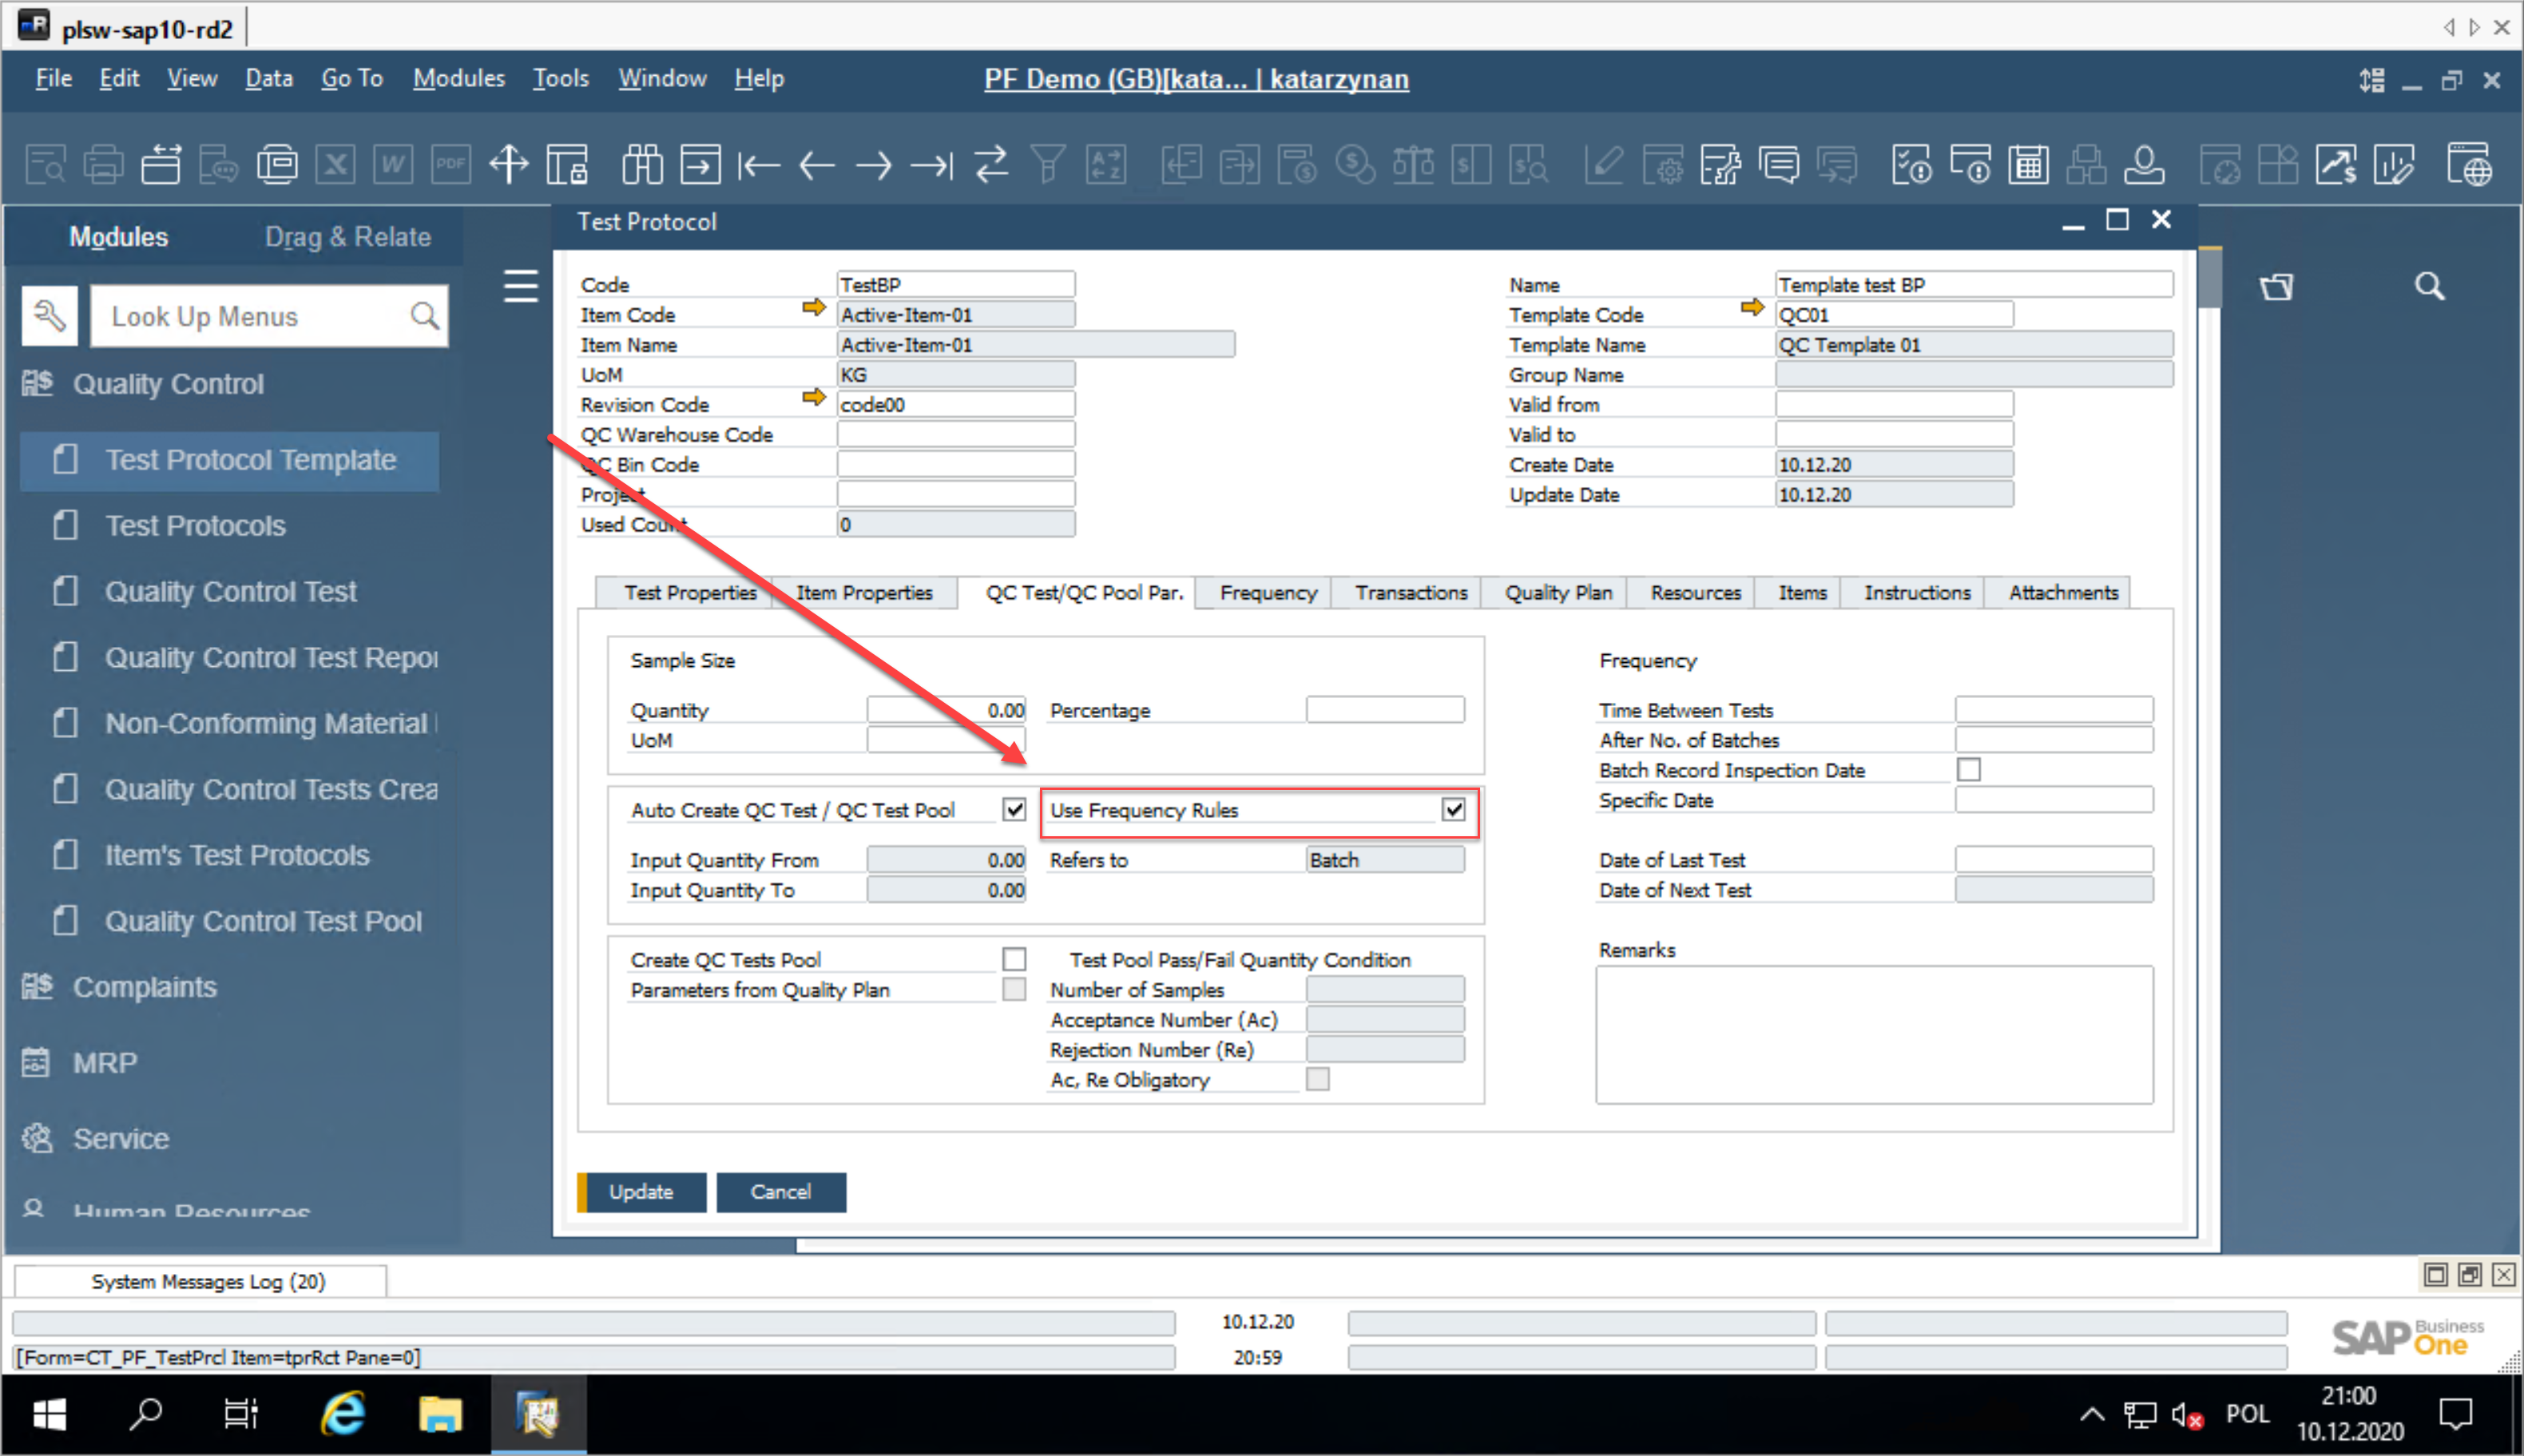Click the calculator toolbar icon
The image size is (2524, 1456).
coord(2029,165)
